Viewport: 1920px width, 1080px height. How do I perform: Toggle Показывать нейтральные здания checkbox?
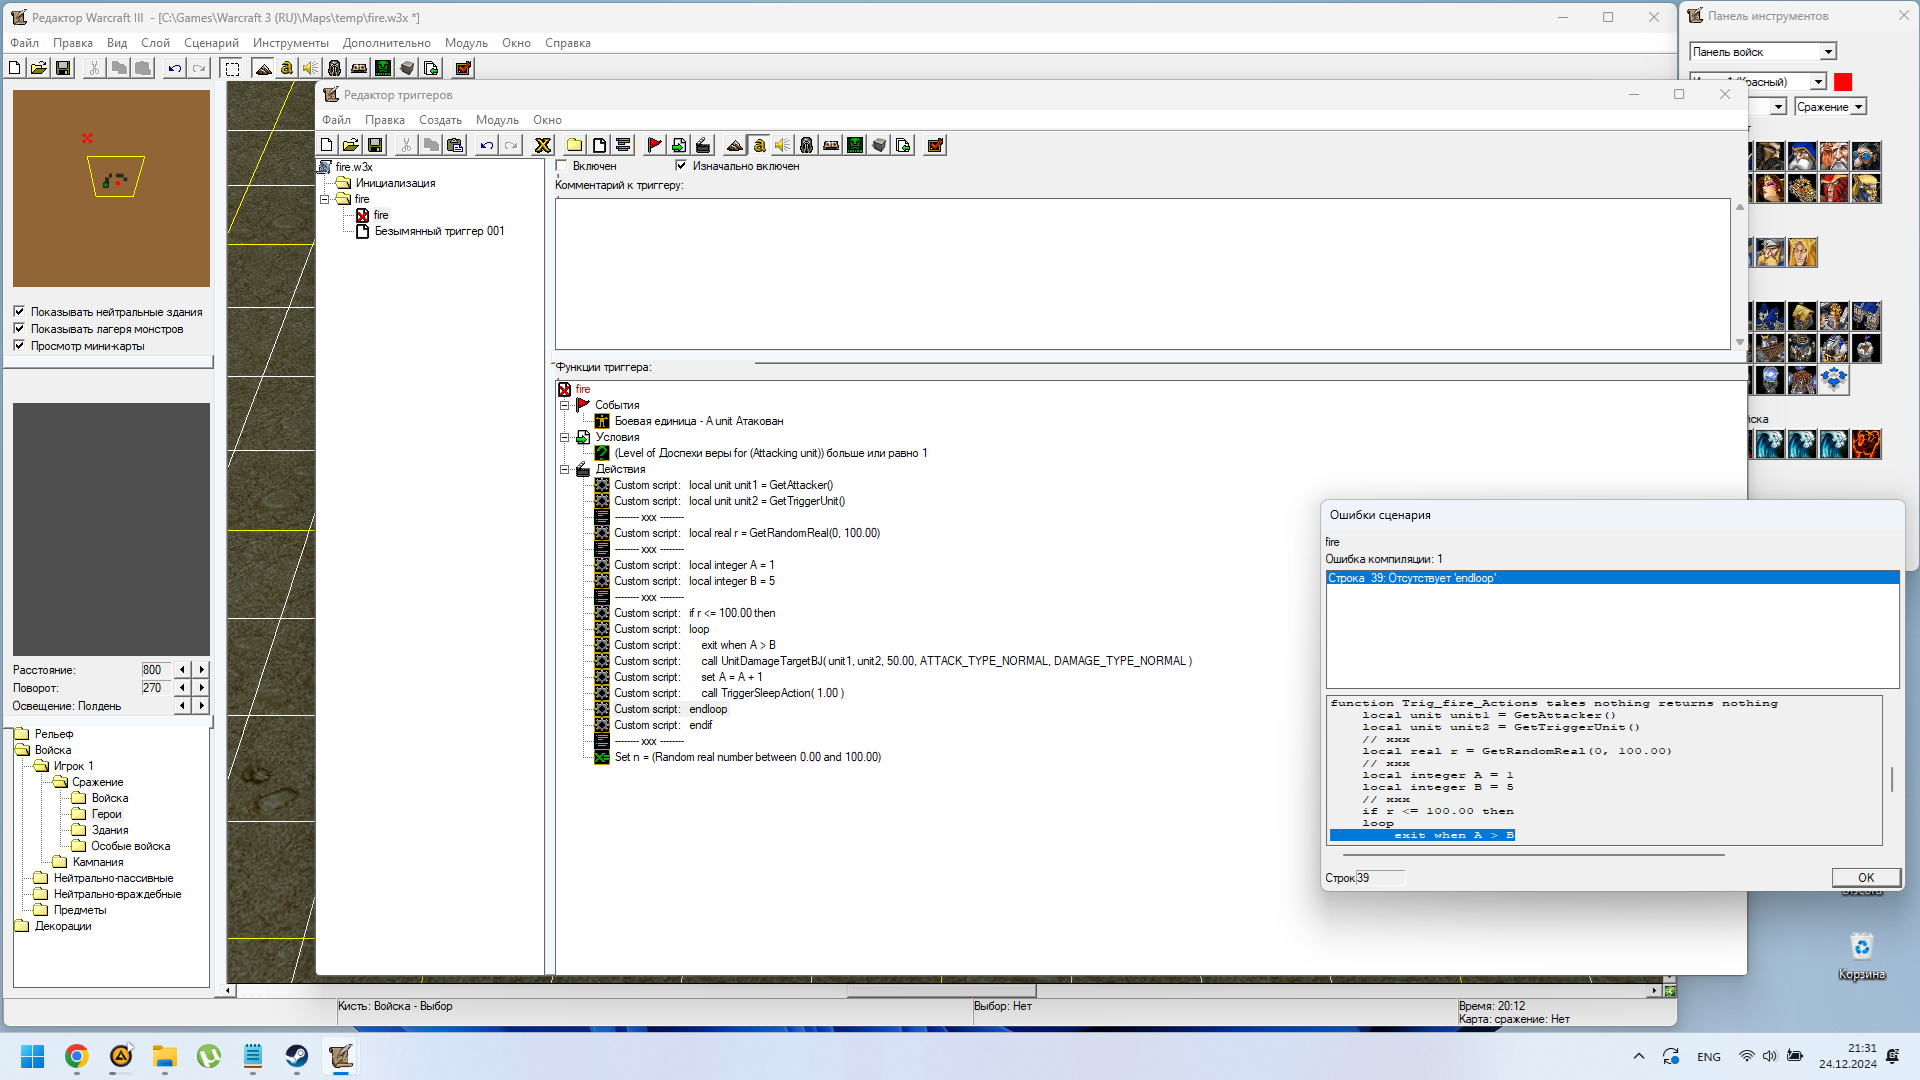pyautogui.click(x=19, y=312)
